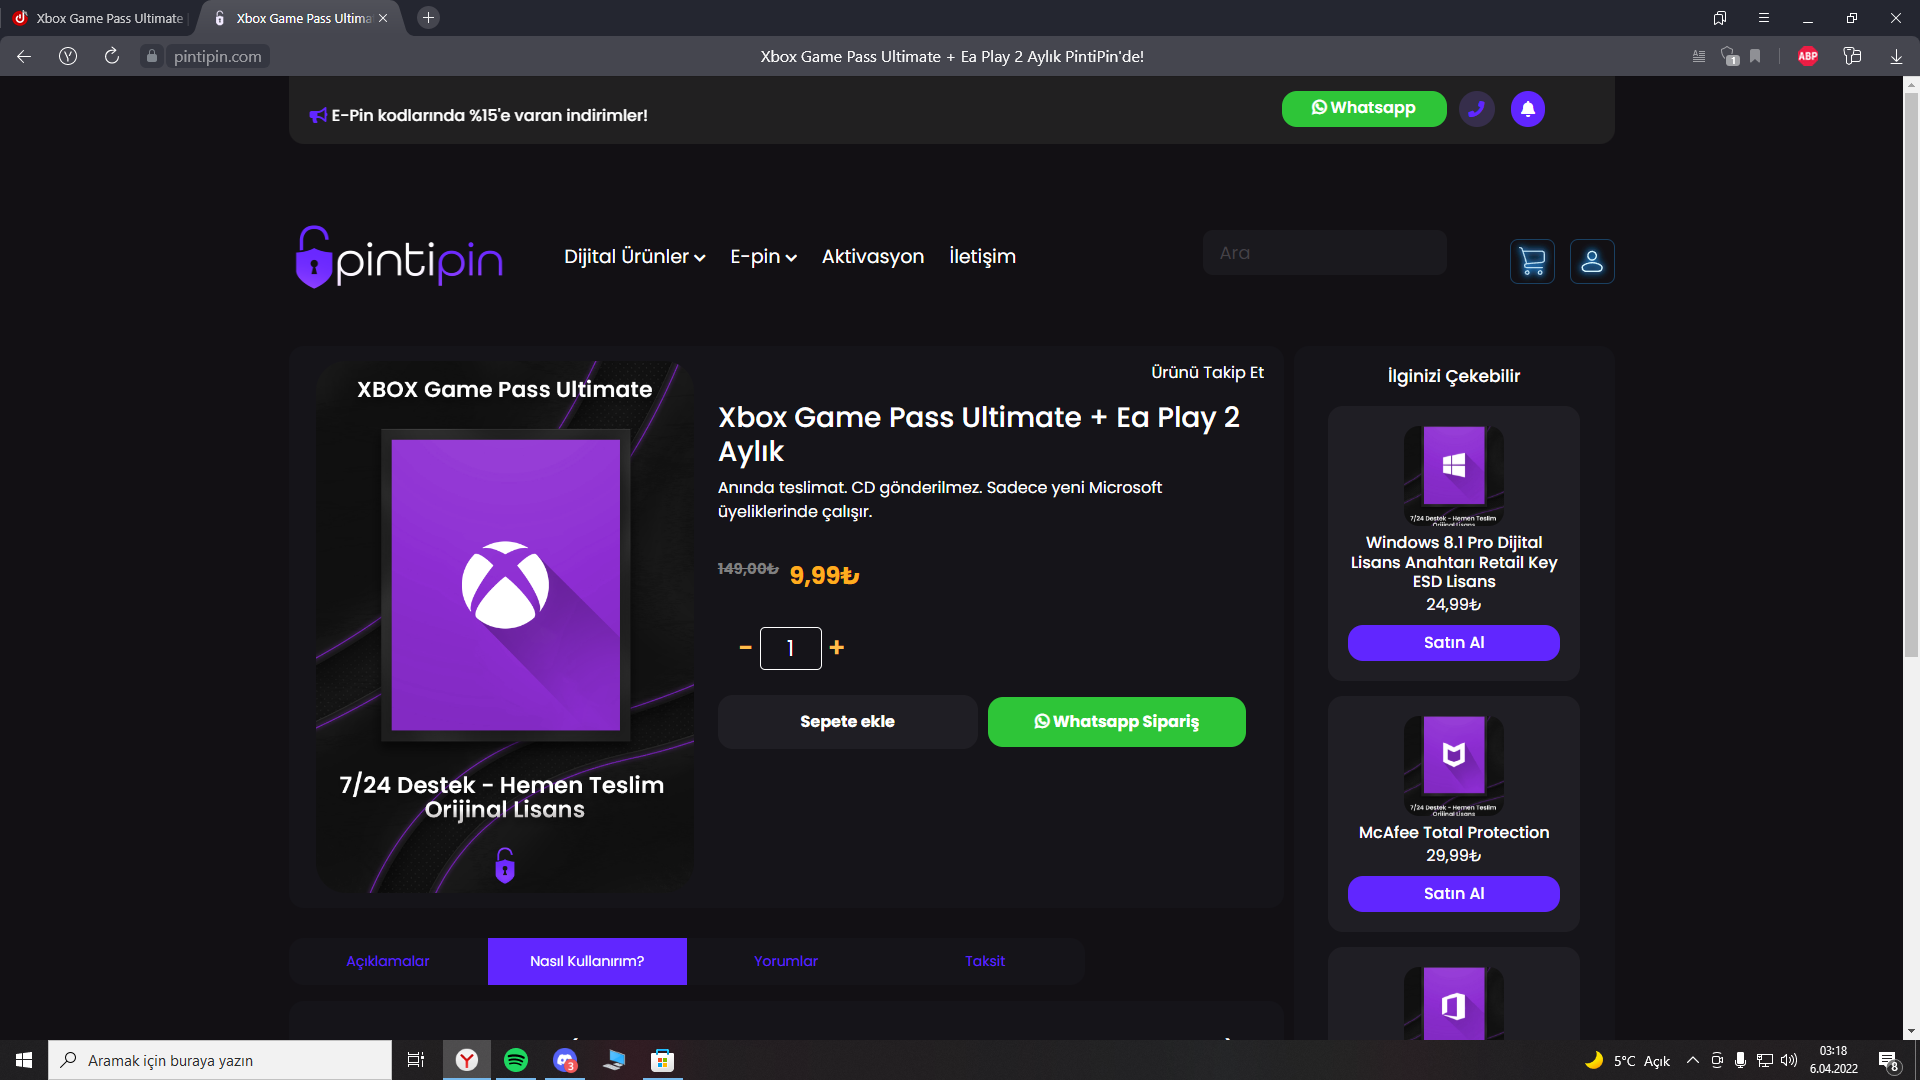Click the Ara search field

1324,253
